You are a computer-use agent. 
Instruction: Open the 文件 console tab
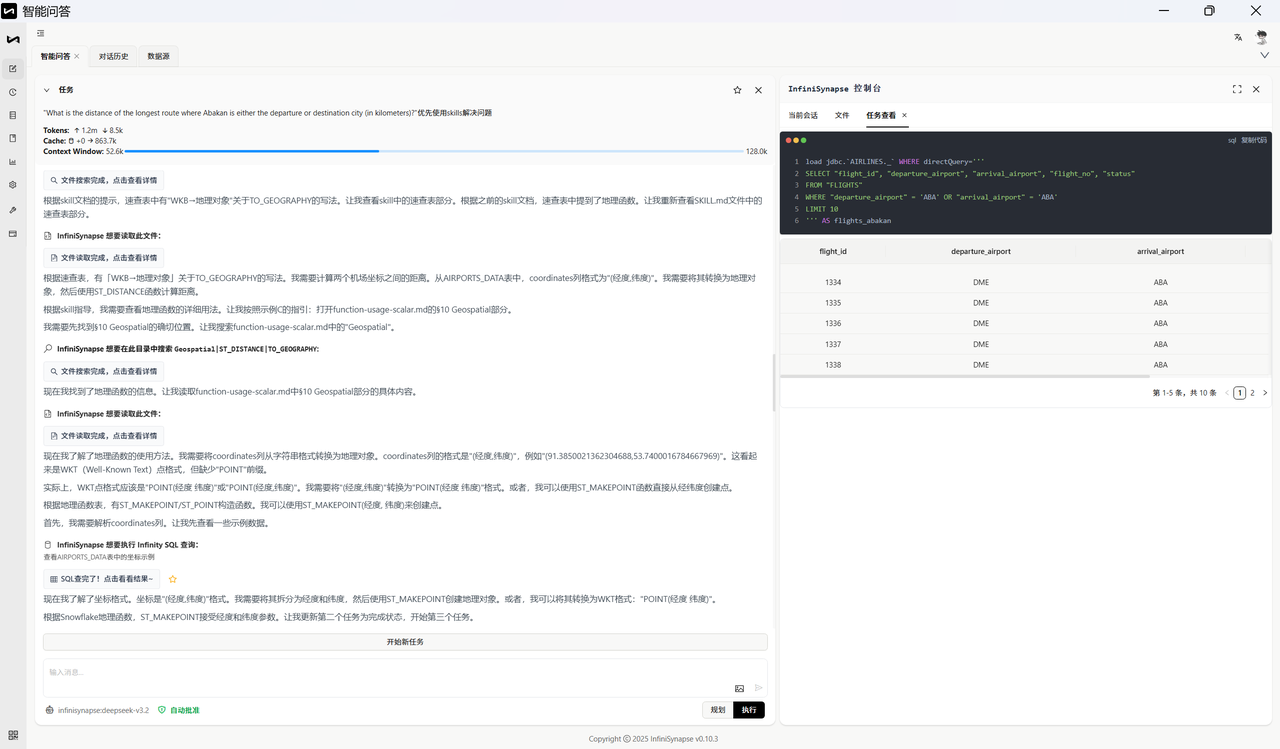click(x=842, y=115)
